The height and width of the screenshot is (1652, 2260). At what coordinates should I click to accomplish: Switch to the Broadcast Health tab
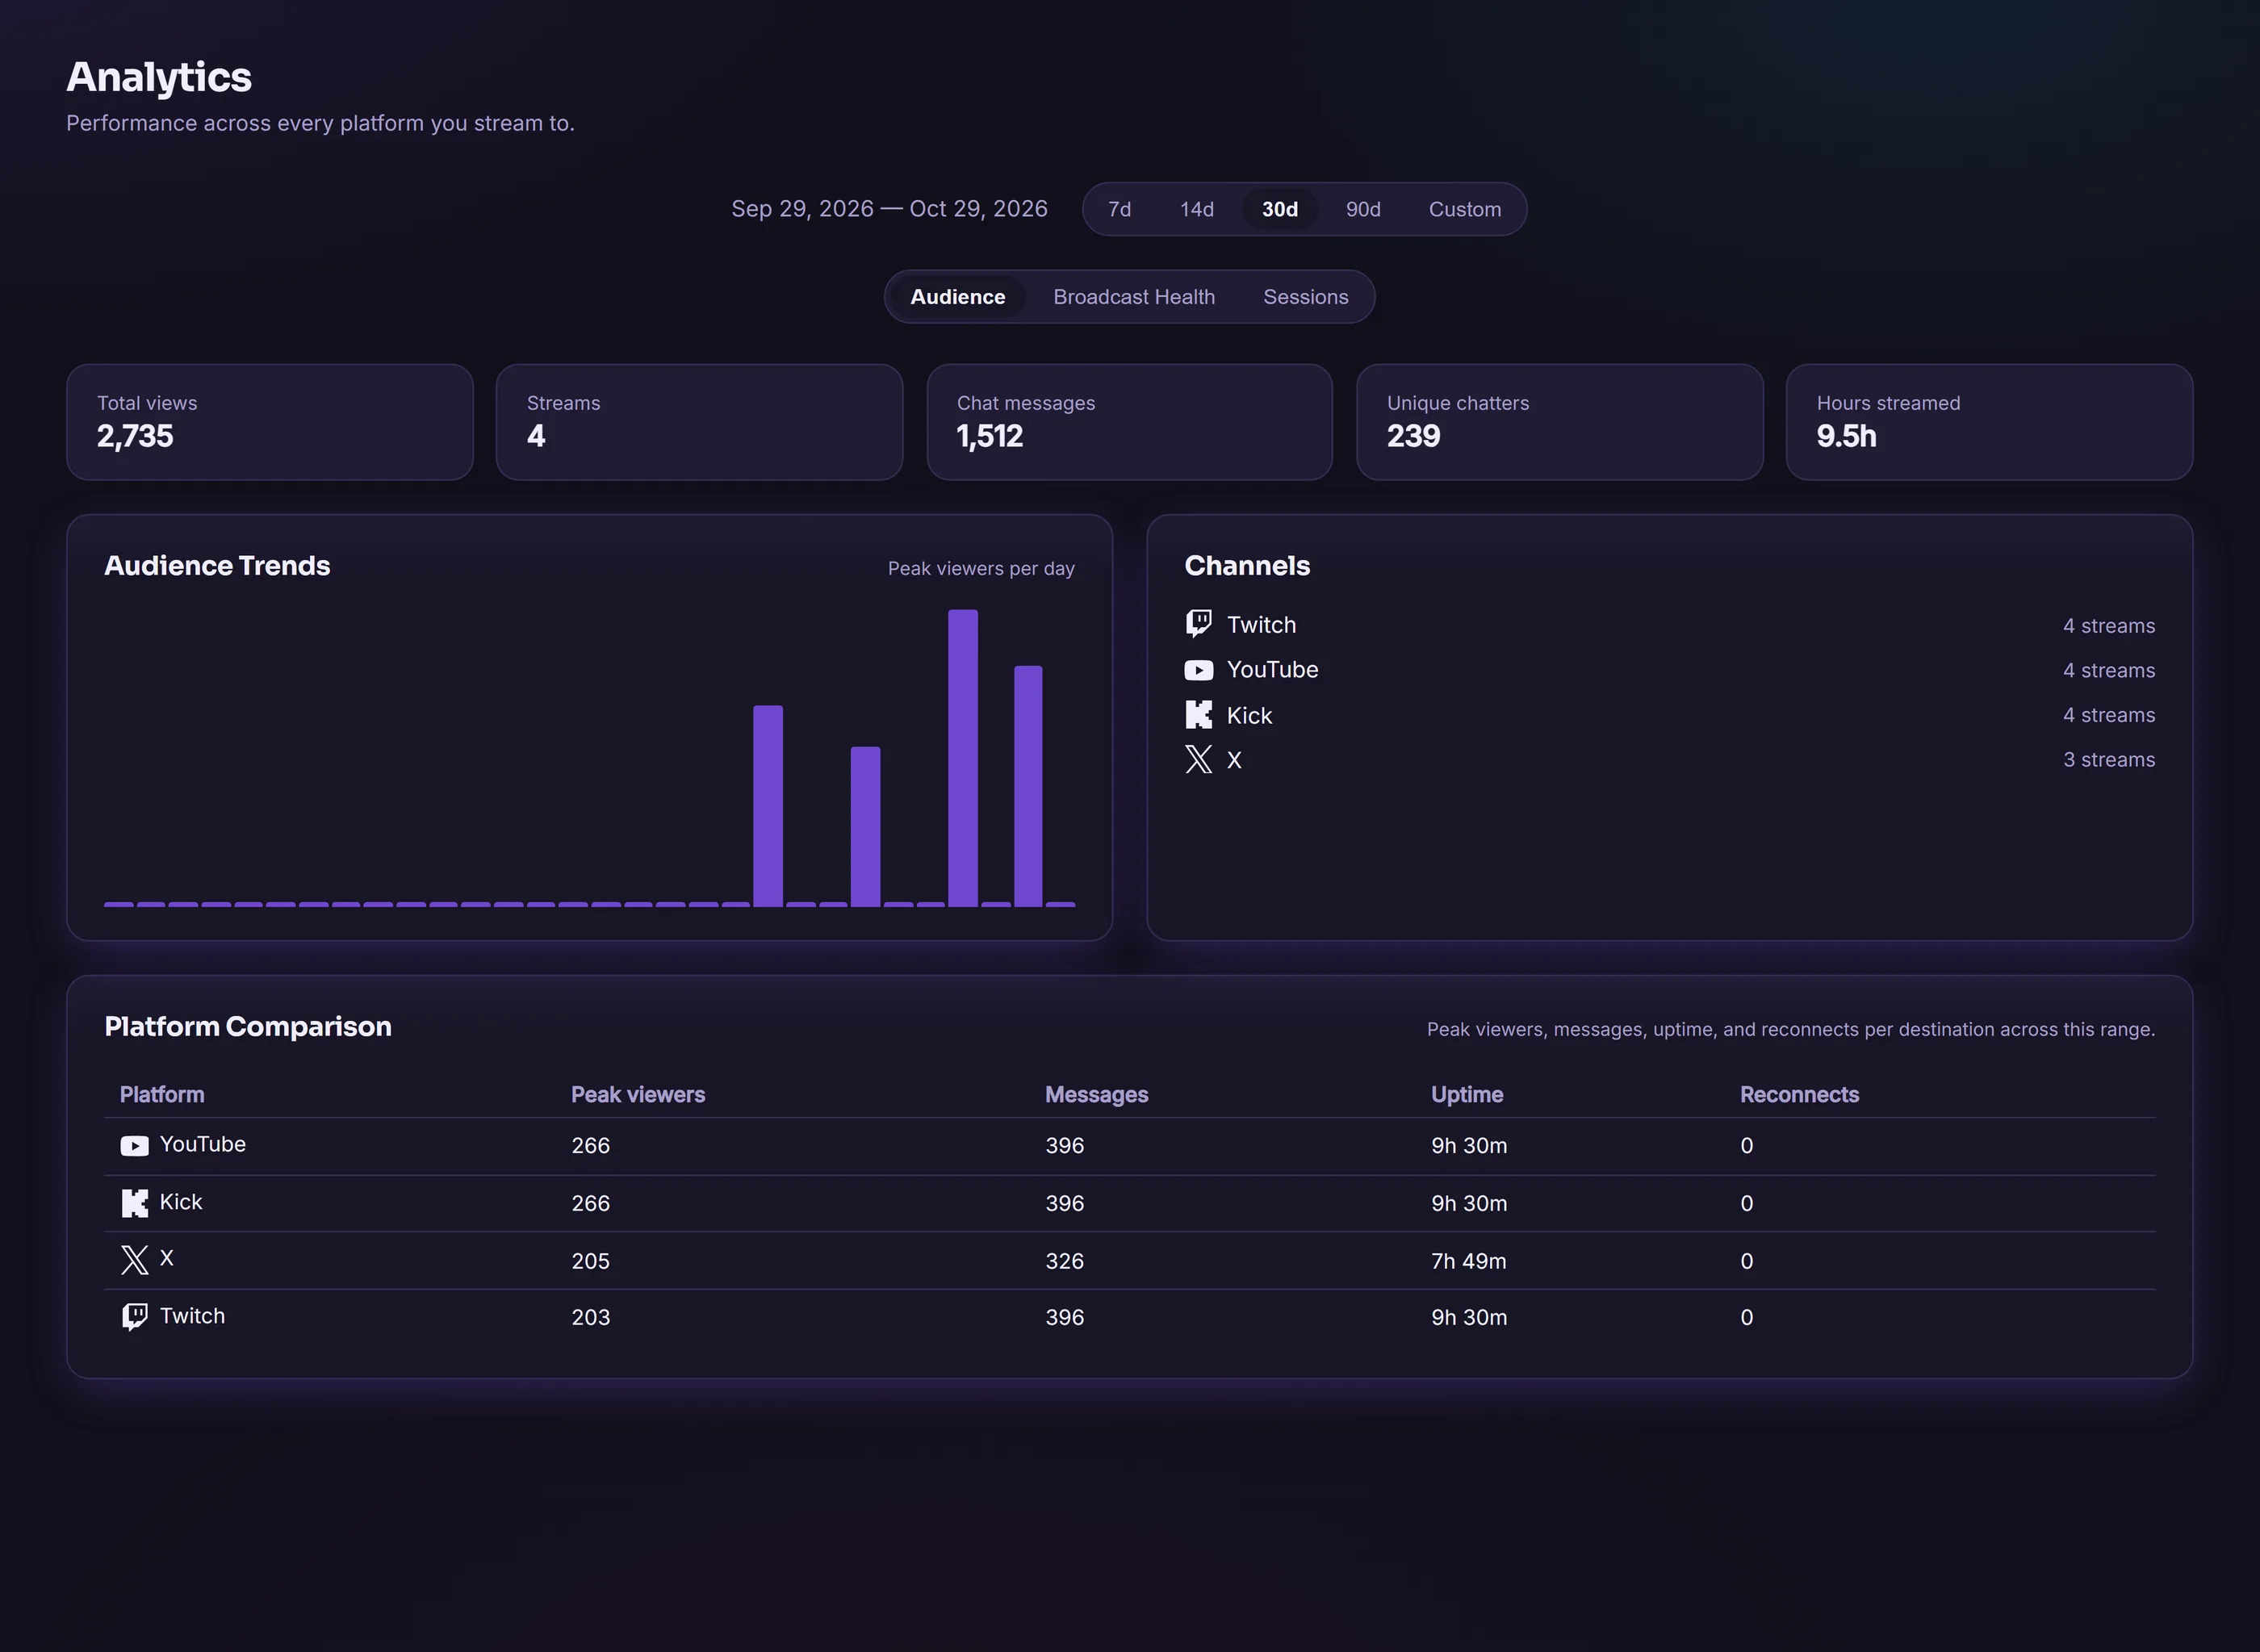click(1134, 297)
